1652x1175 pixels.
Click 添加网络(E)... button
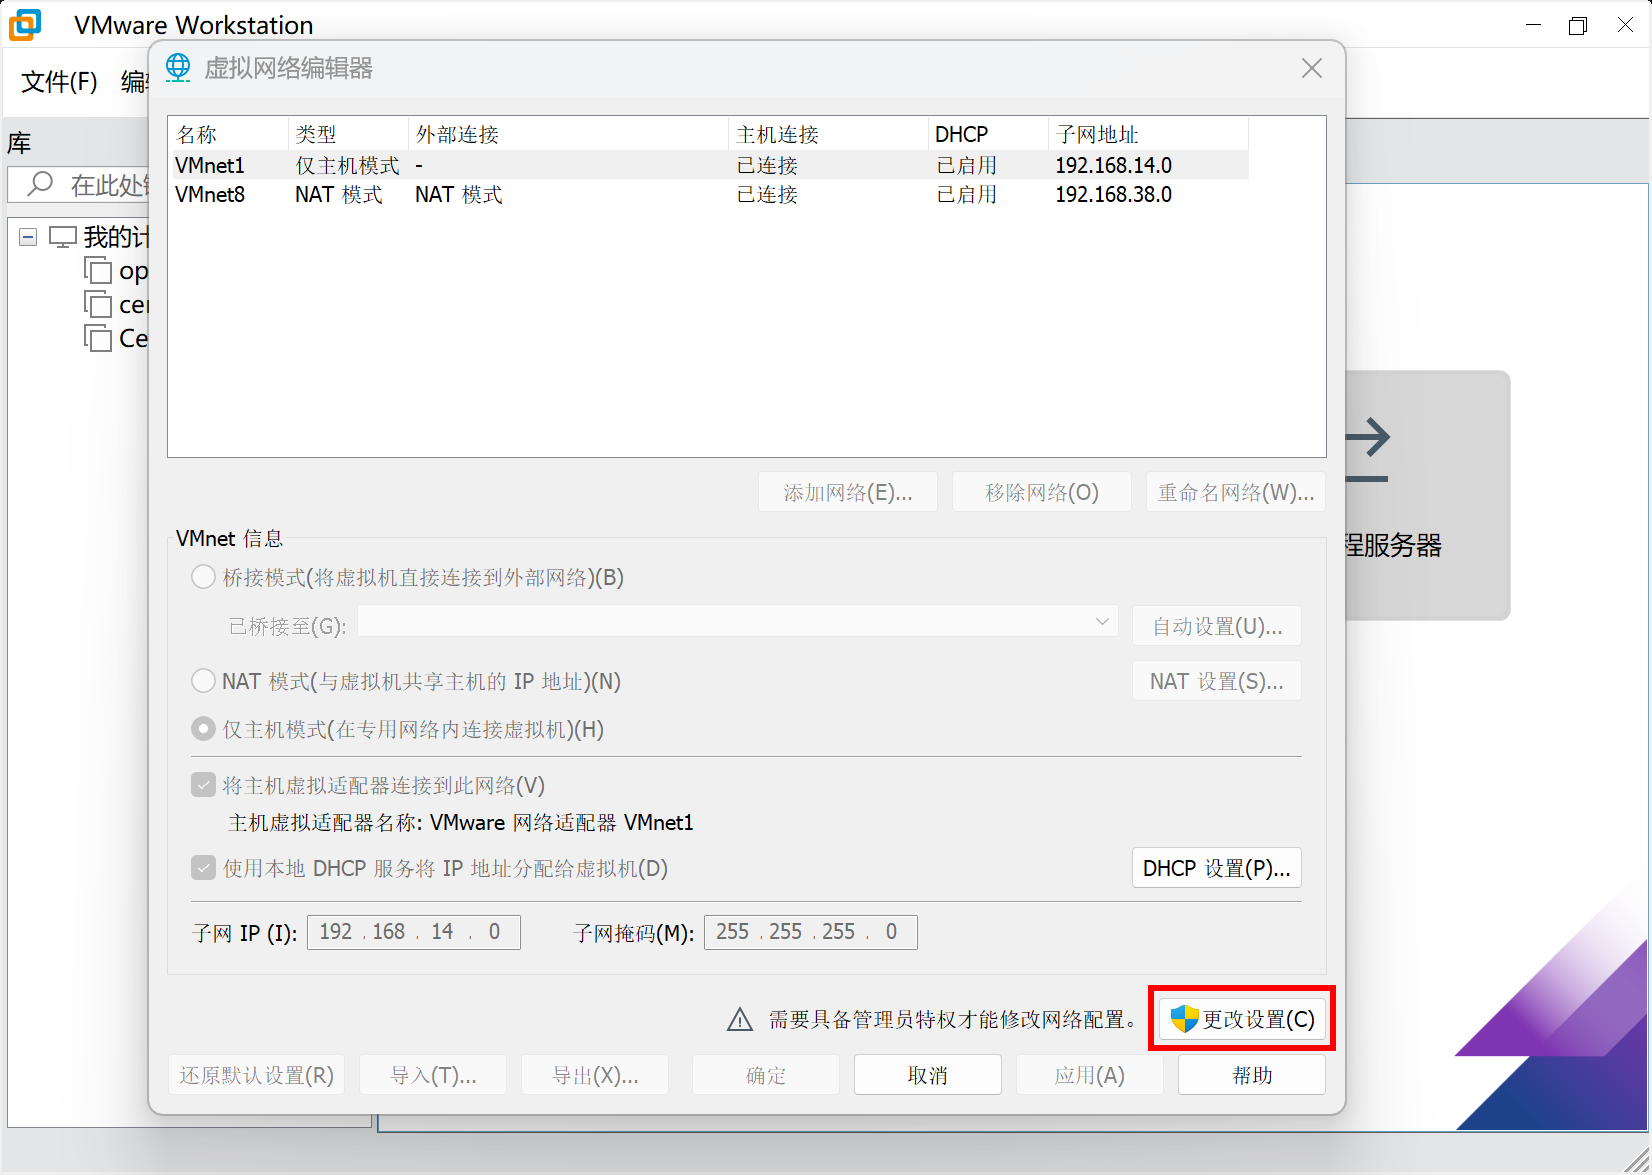tap(848, 492)
